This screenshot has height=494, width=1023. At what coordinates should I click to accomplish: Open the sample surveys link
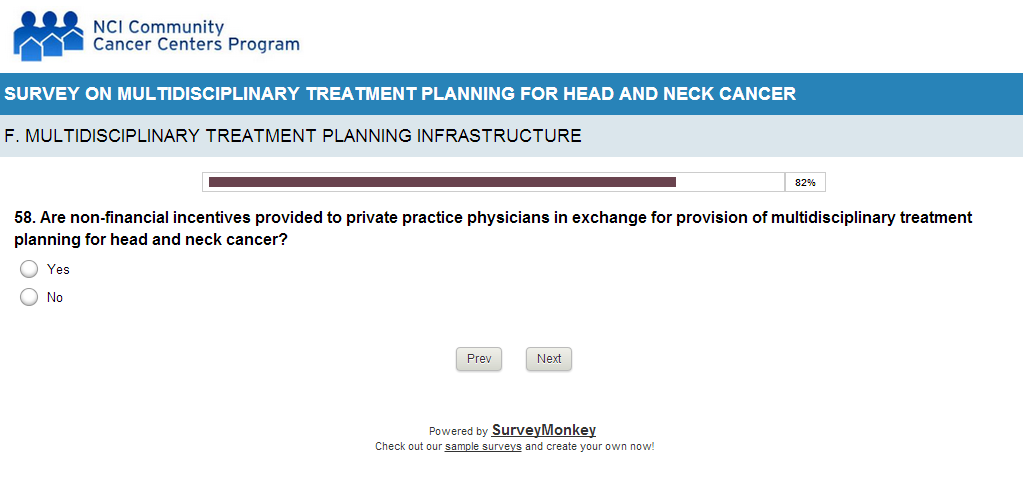point(483,447)
